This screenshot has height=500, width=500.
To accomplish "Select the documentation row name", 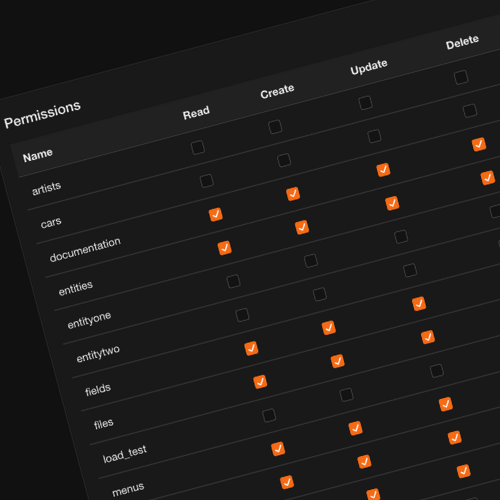I will 85,249.
